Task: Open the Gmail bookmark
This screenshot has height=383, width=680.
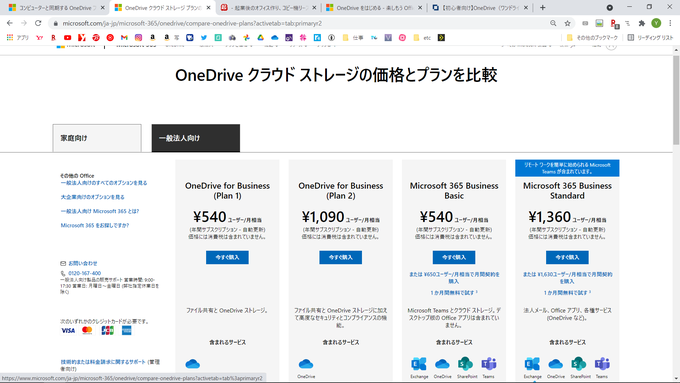Action: (x=124, y=38)
